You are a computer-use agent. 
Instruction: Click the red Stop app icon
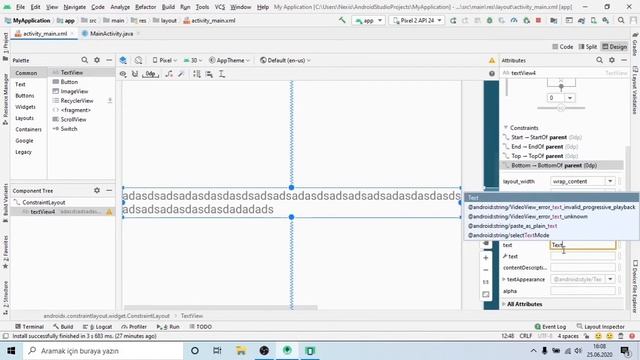[538, 20]
